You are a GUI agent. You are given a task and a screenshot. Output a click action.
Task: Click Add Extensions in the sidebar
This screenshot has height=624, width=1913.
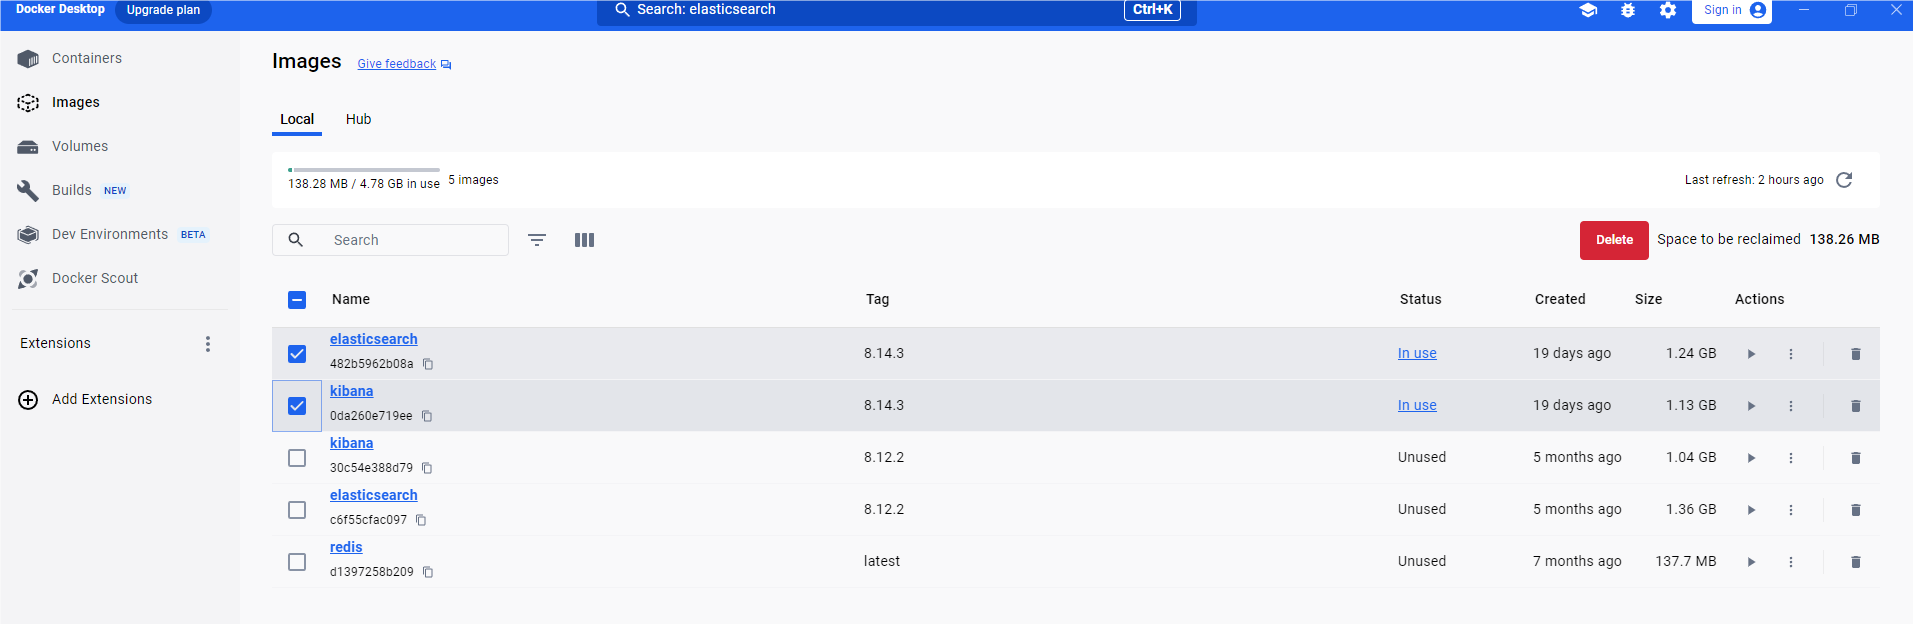tap(86, 399)
